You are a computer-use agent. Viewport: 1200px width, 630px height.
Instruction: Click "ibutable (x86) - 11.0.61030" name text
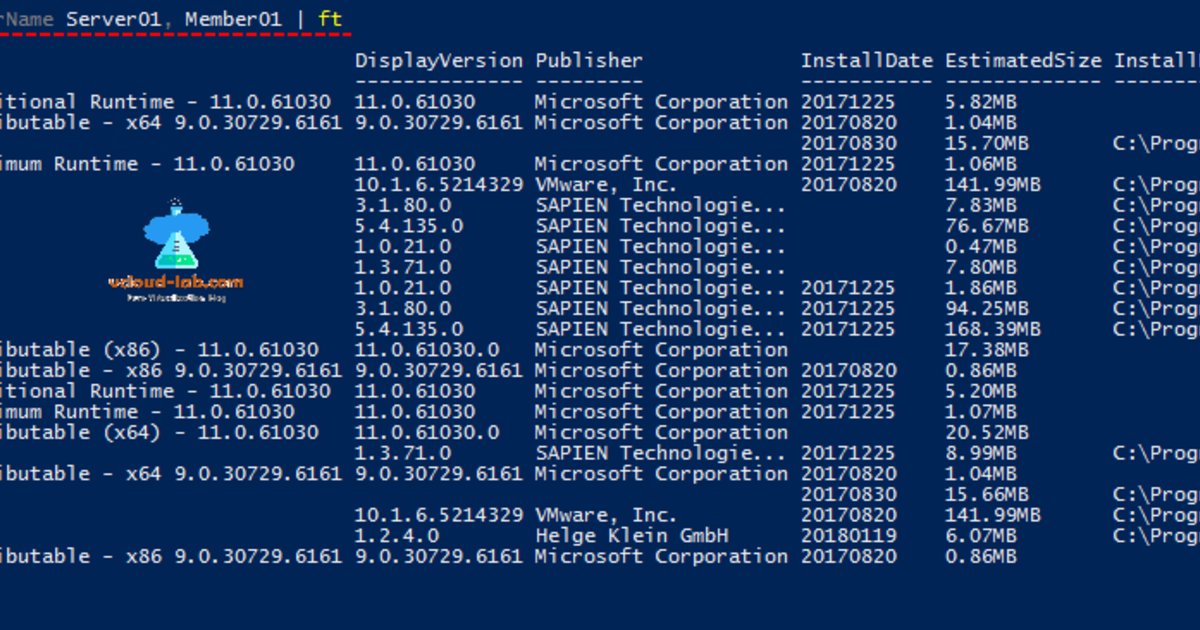point(160,350)
